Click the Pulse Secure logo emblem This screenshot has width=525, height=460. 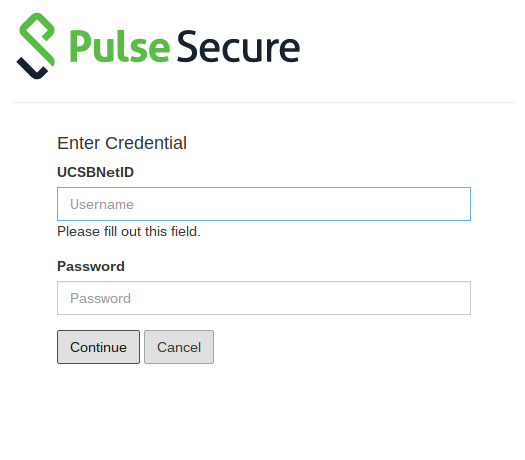35,46
